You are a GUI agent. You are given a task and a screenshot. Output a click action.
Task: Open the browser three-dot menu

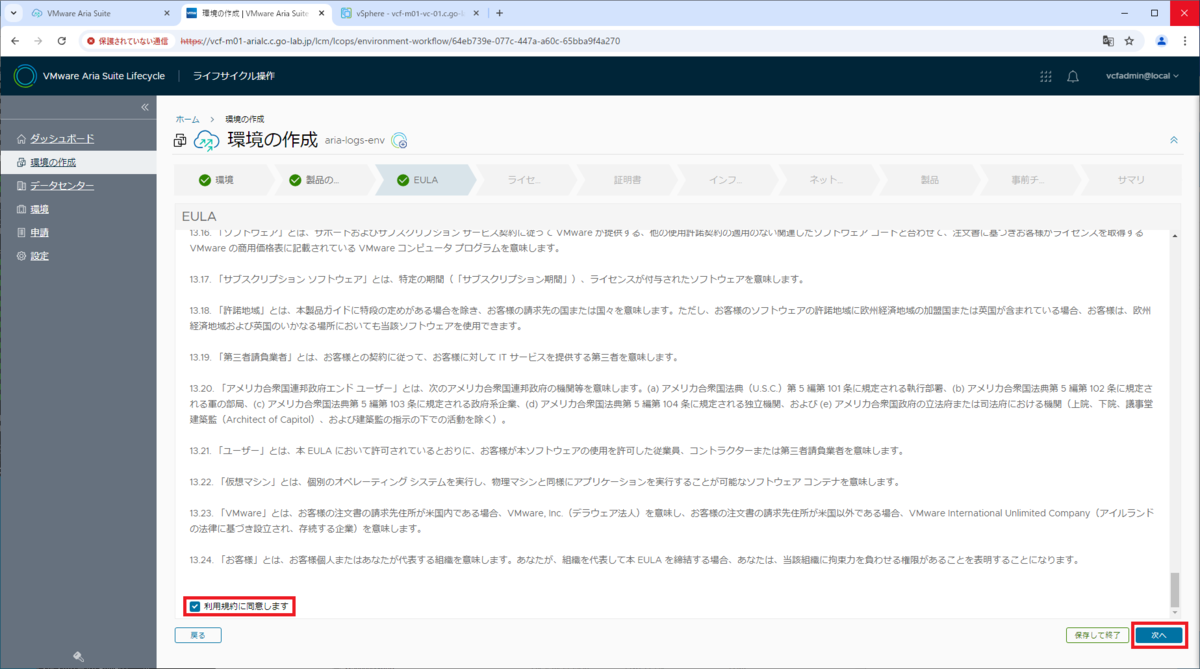click(x=1184, y=41)
